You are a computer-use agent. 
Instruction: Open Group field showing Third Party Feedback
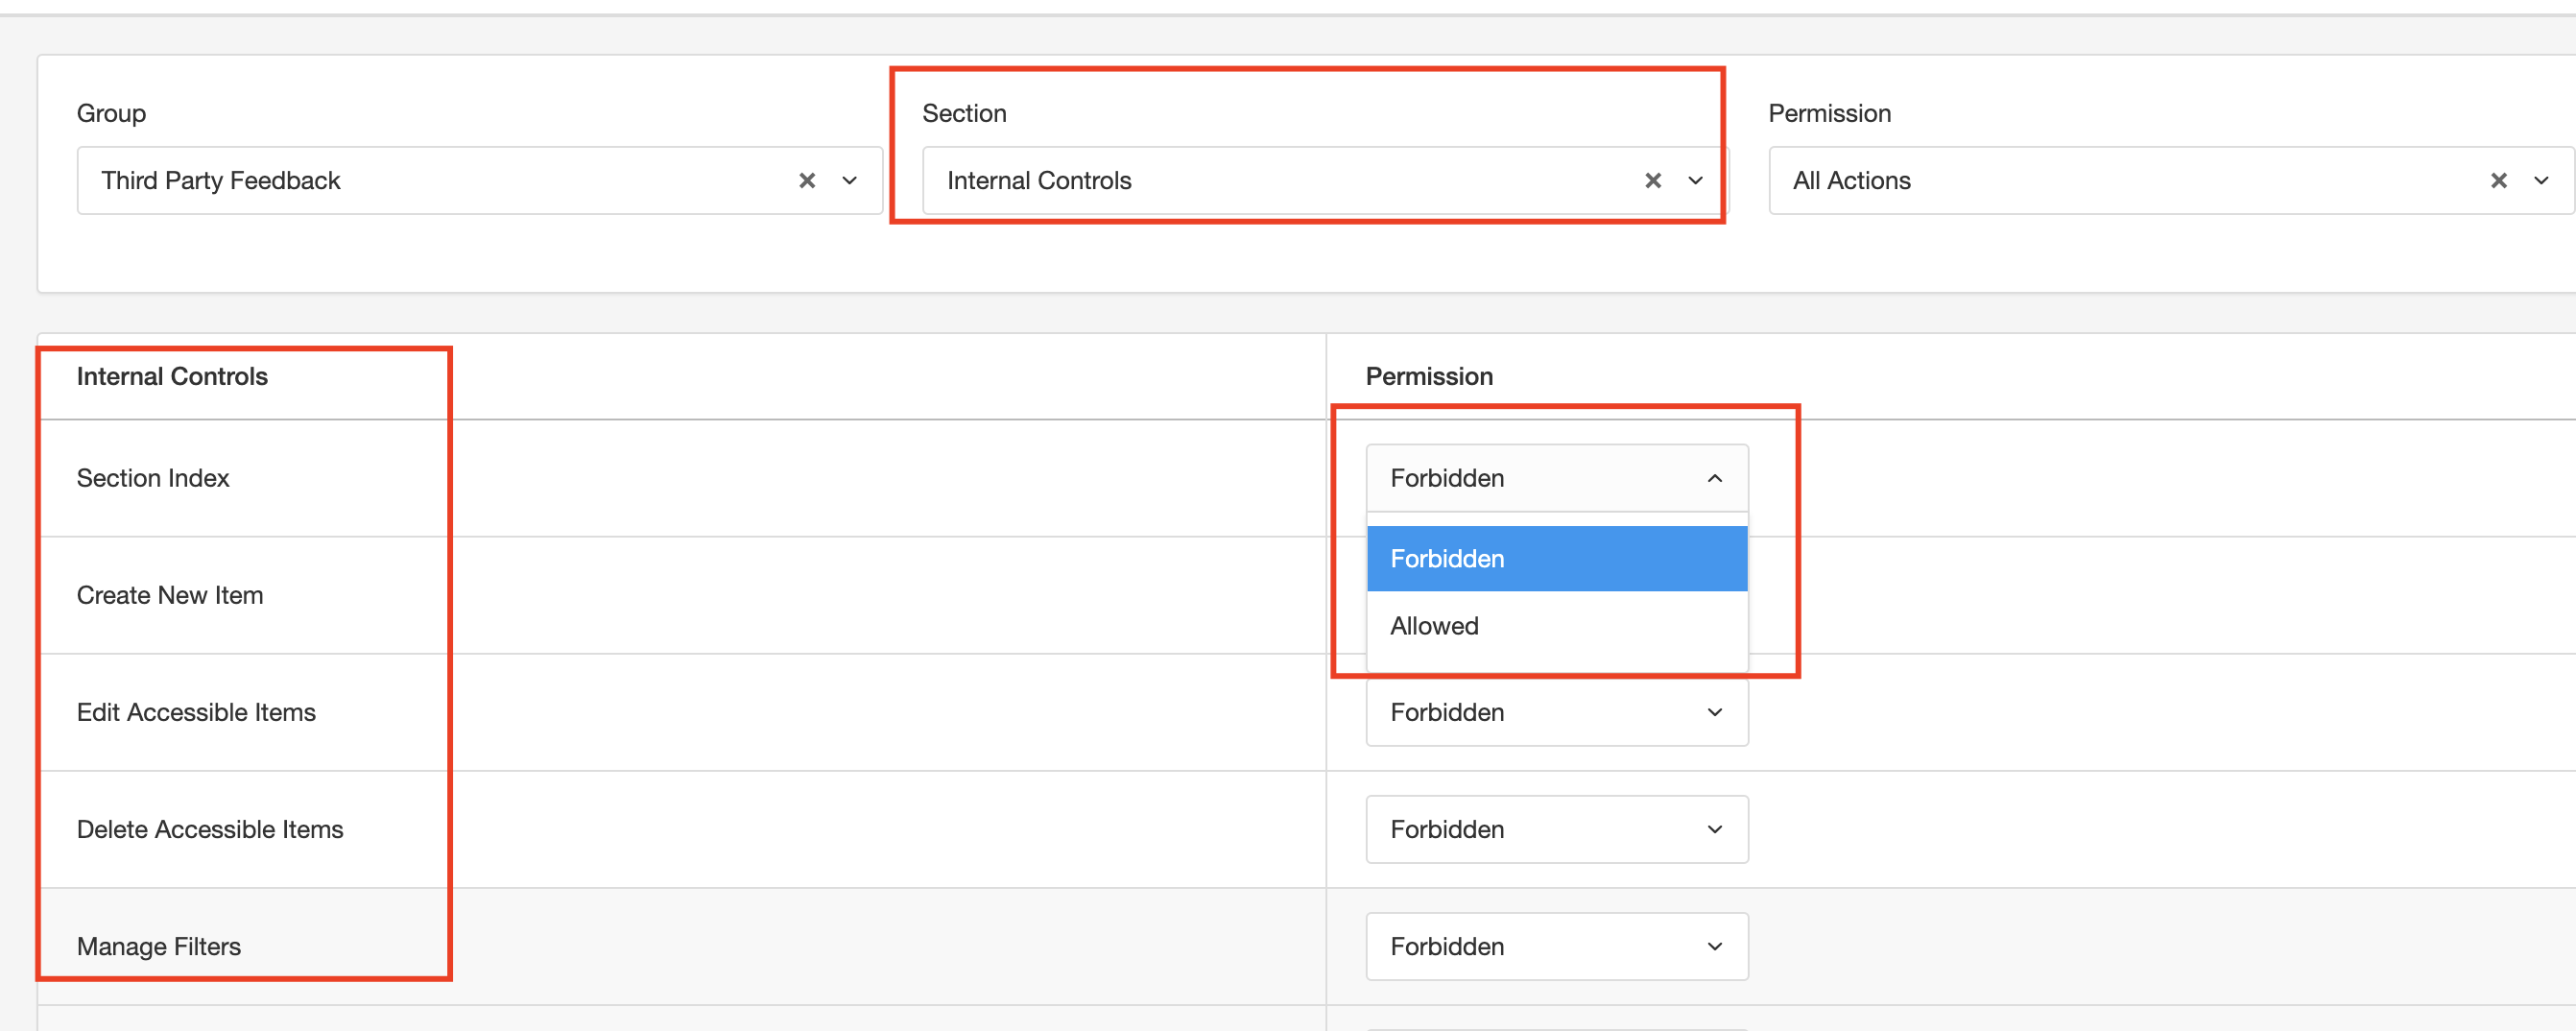(x=480, y=181)
